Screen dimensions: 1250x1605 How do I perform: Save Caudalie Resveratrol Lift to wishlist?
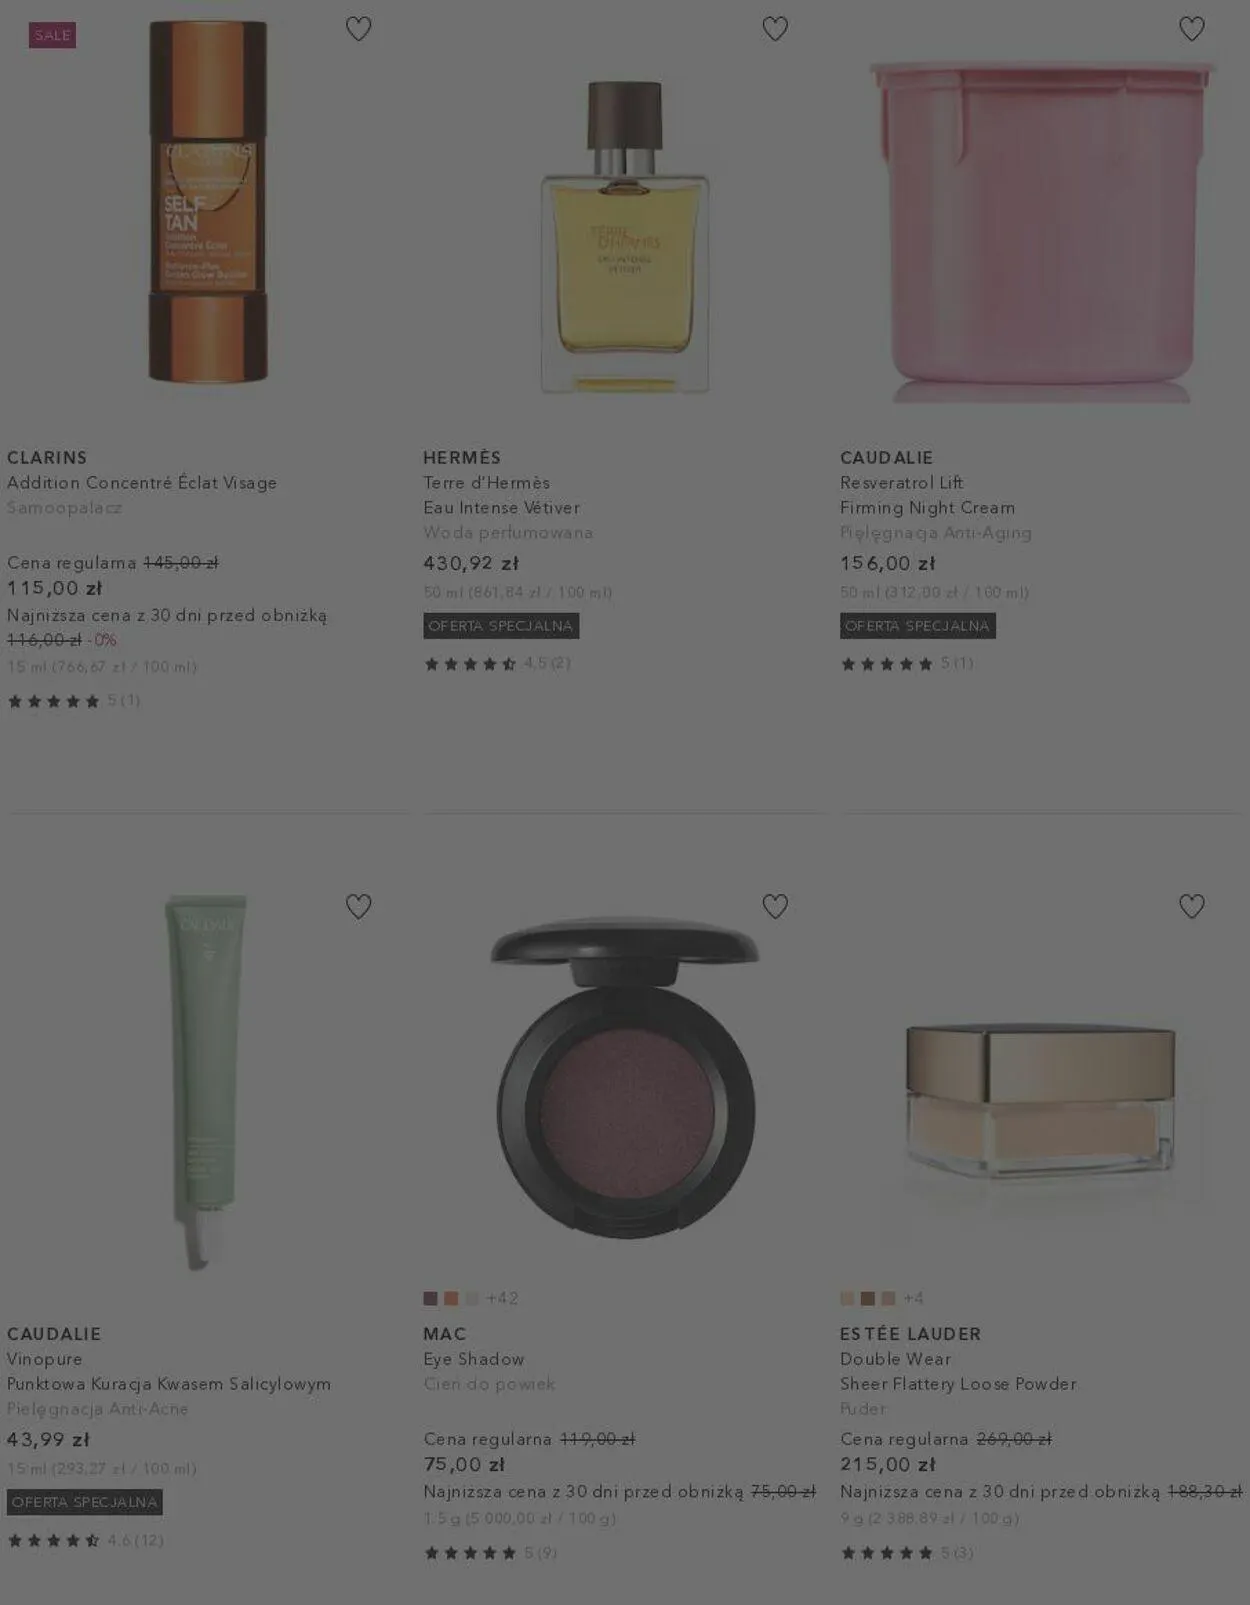click(1191, 29)
